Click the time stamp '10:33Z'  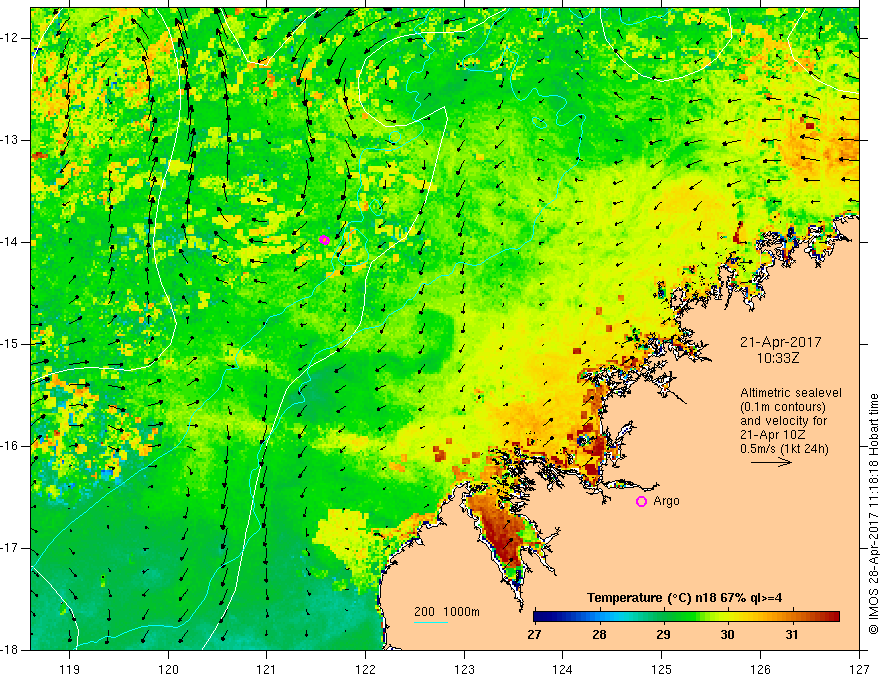pos(777,358)
